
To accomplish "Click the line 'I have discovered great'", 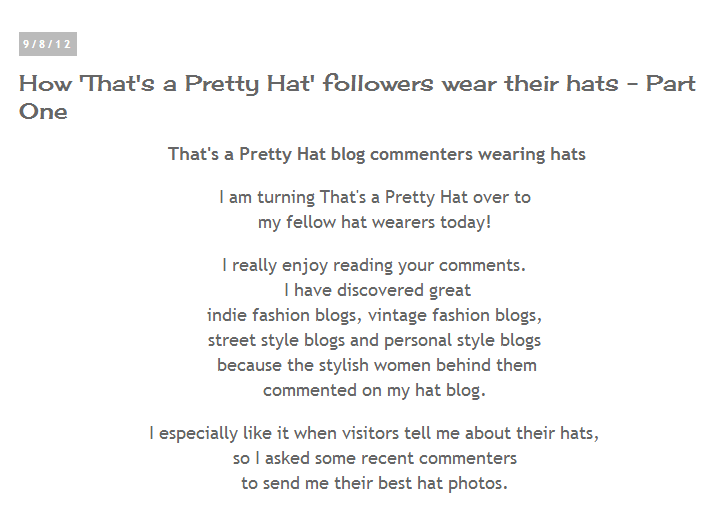I will click(x=378, y=290).
